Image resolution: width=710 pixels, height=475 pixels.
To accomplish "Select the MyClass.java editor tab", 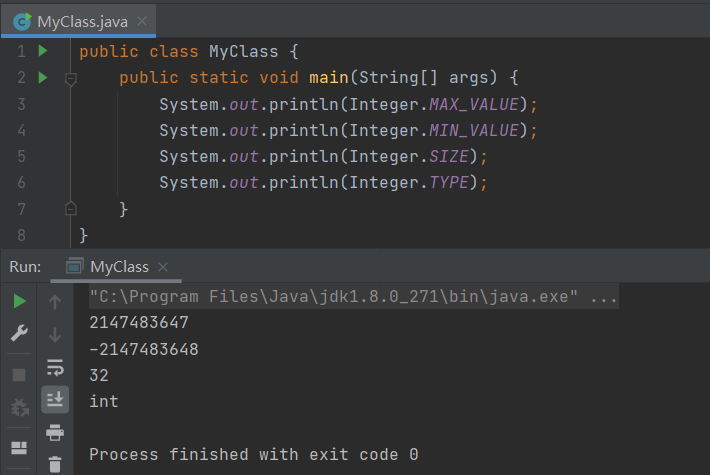I will pos(78,21).
